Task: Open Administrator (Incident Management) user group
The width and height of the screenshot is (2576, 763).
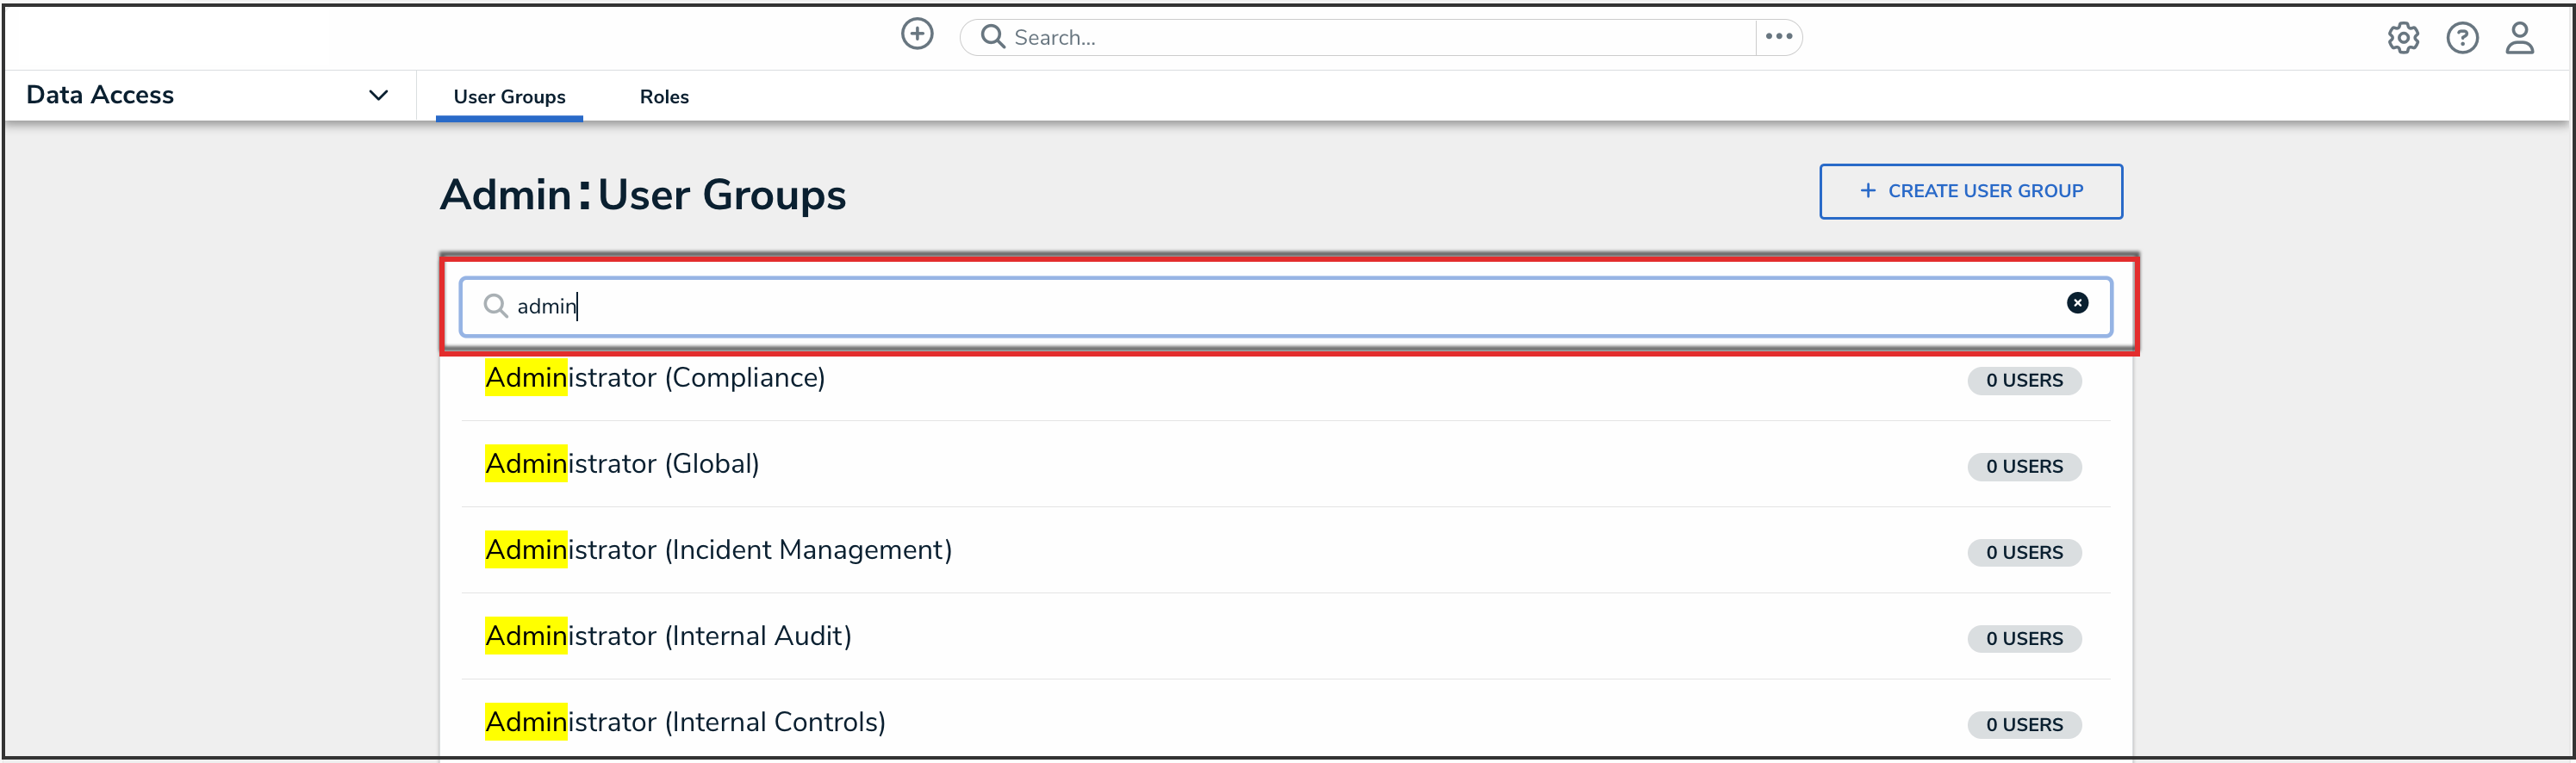Action: click(x=718, y=550)
